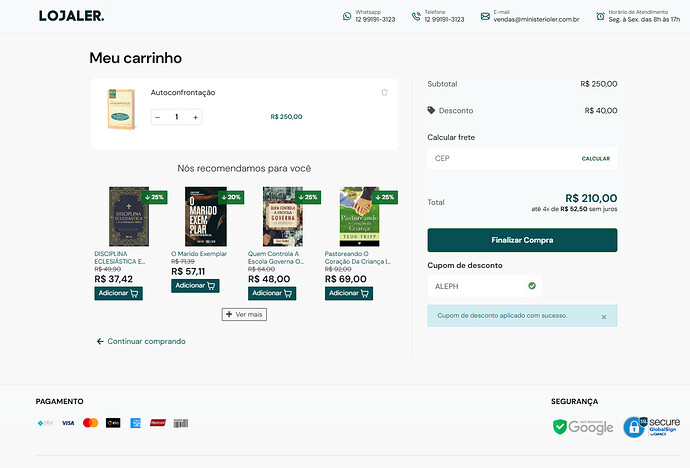Add Disciplina Eclesiástica to the cart

click(118, 293)
